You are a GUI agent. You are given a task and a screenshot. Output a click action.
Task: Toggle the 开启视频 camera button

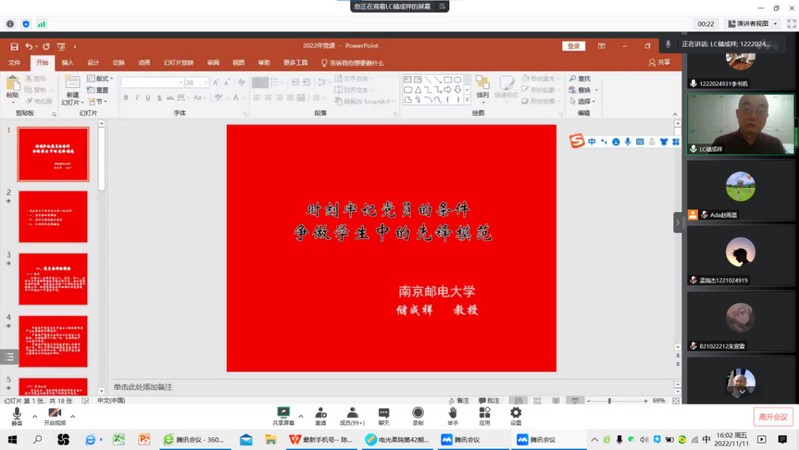54,415
